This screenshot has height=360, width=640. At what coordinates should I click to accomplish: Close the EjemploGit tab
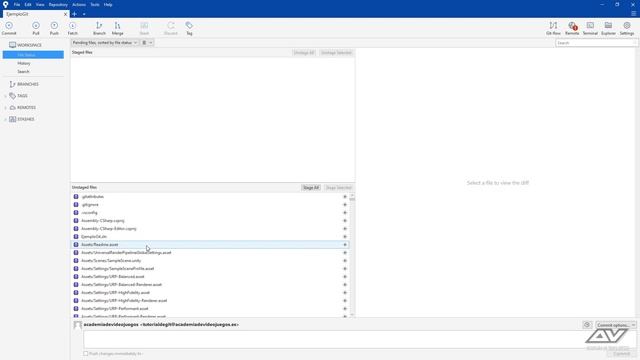[x=65, y=14]
